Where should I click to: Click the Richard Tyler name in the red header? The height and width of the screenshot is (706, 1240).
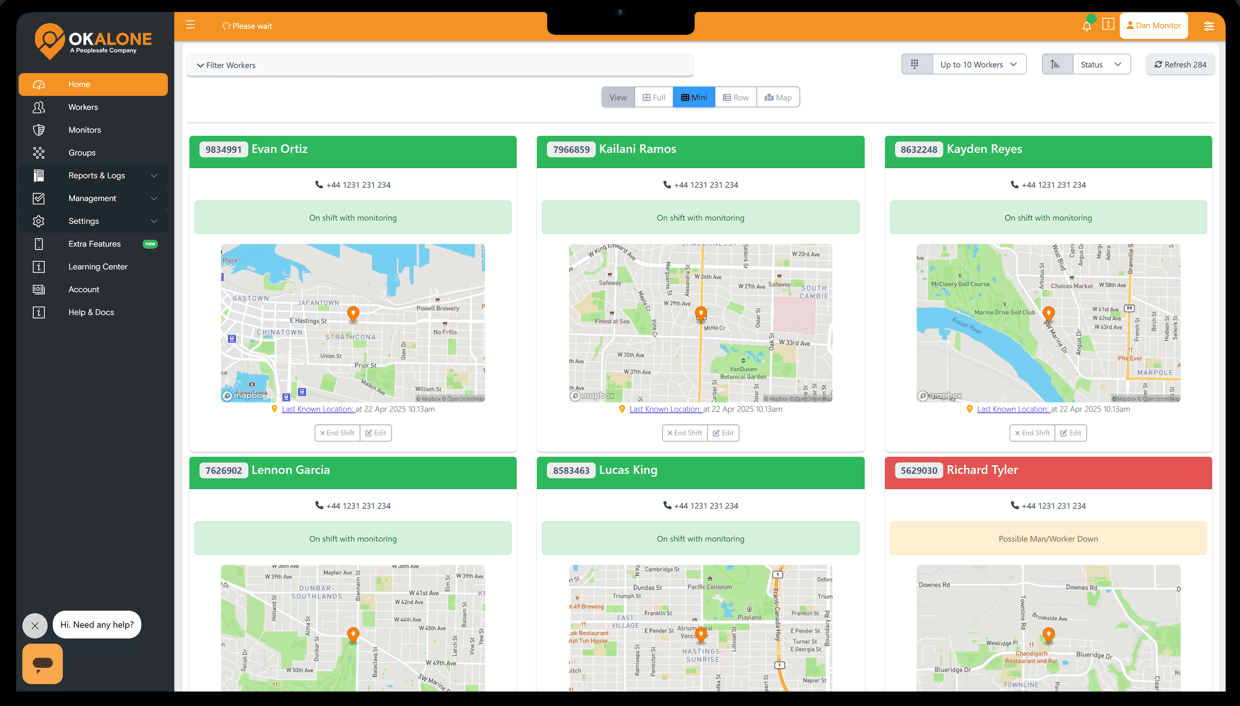point(982,470)
